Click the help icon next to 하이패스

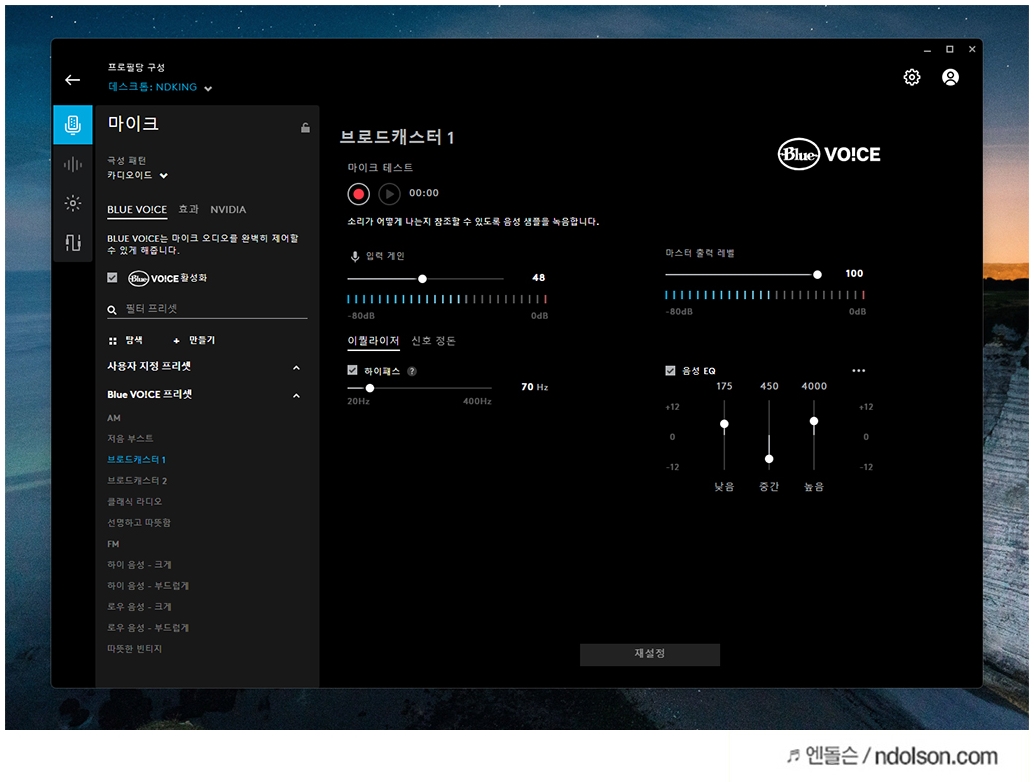tap(411, 371)
